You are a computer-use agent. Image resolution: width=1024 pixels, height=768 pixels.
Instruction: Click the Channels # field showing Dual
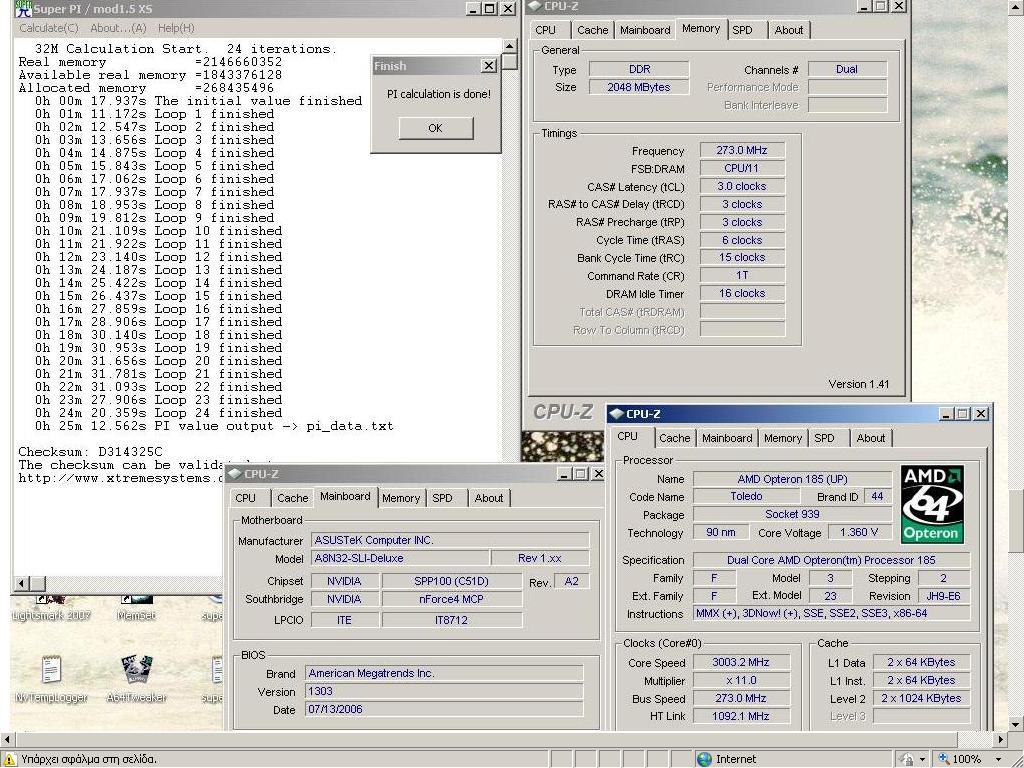click(x=847, y=69)
